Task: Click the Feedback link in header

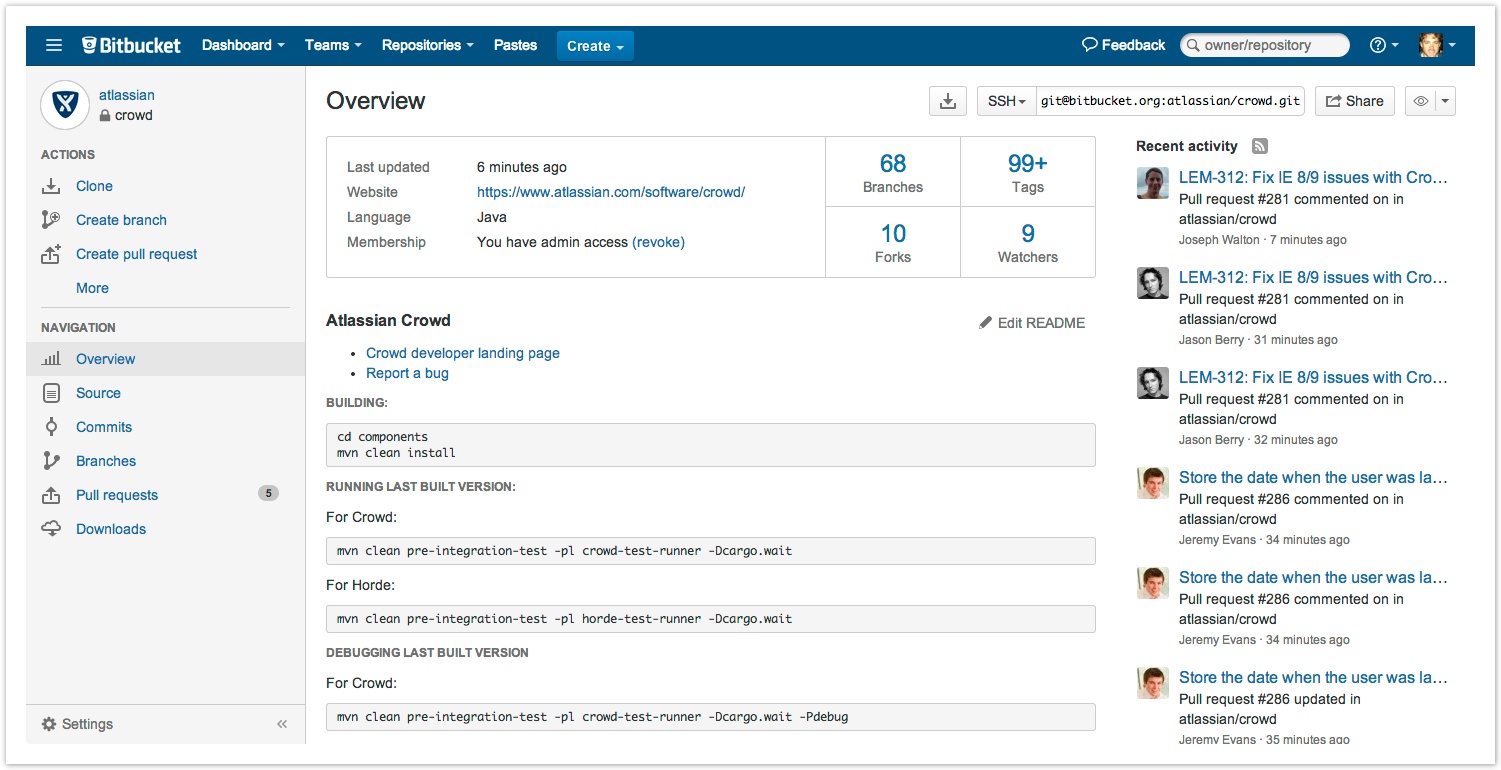Action: [1124, 45]
